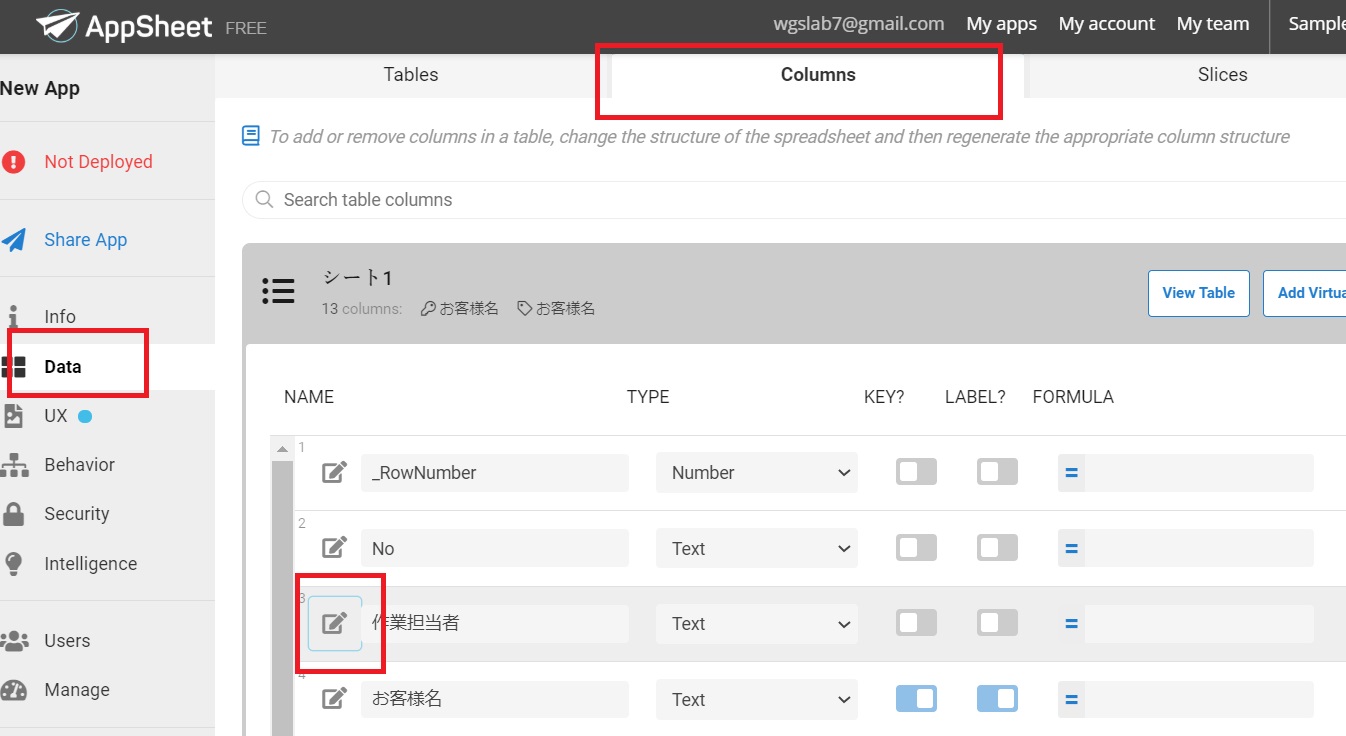Click the Add Virtual Column button
The height and width of the screenshot is (736, 1346).
point(1305,293)
